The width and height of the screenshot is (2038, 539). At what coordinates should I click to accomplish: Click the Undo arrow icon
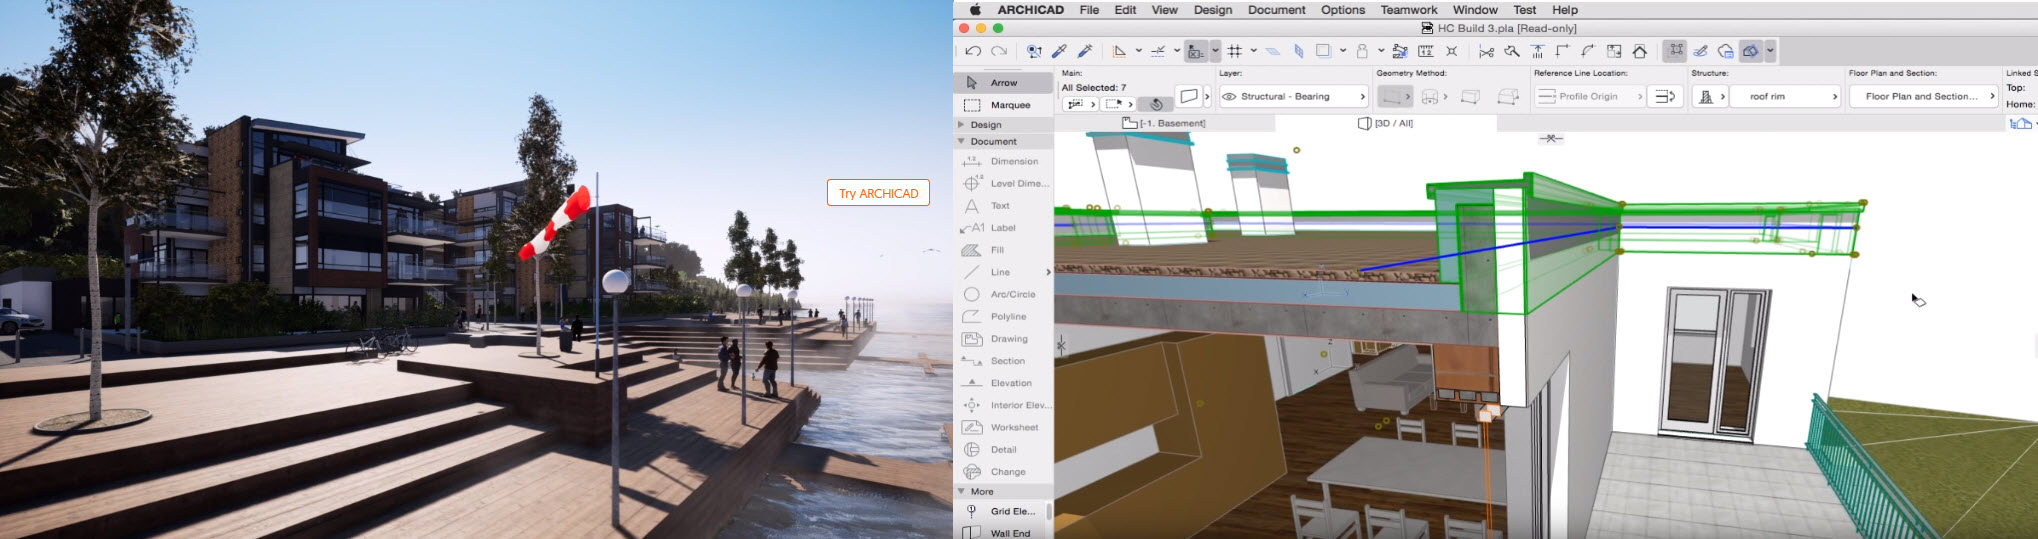click(x=973, y=51)
